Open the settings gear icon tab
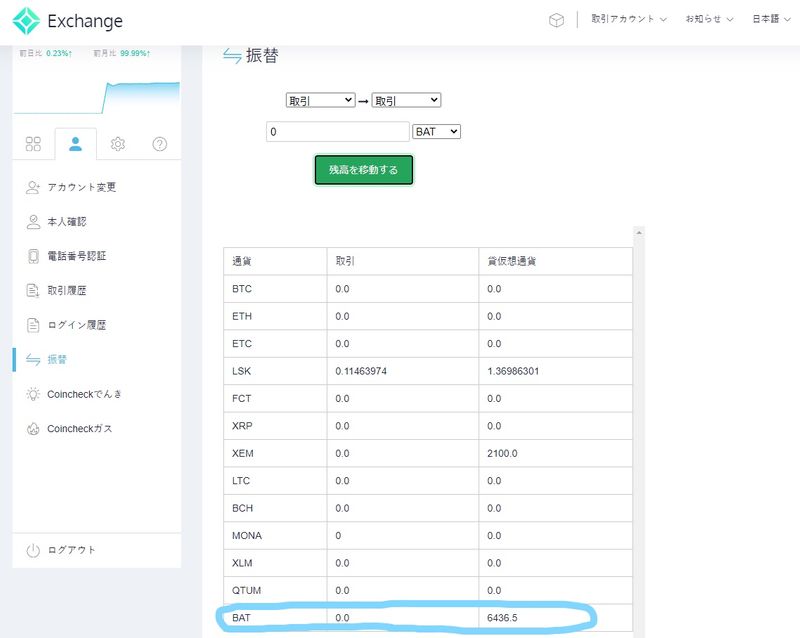The image size is (800, 638). tap(118, 144)
